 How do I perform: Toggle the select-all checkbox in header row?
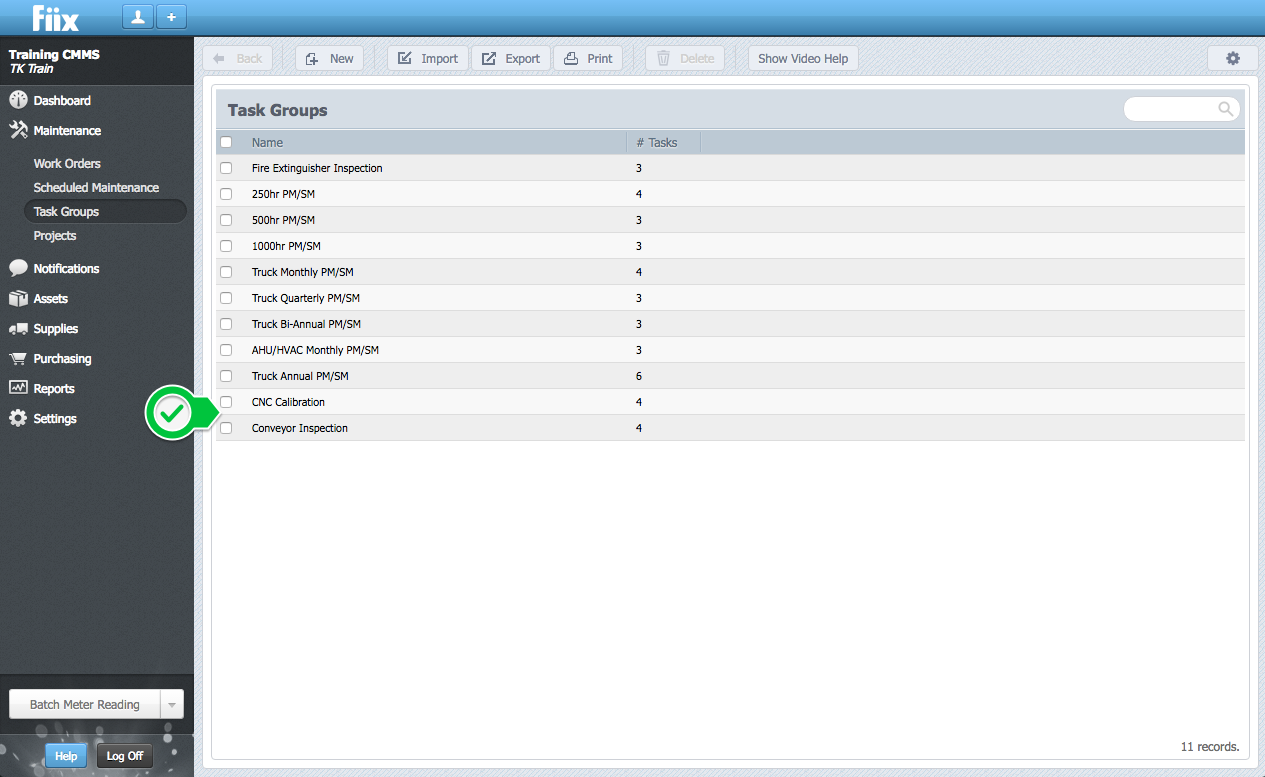tap(226, 142)
